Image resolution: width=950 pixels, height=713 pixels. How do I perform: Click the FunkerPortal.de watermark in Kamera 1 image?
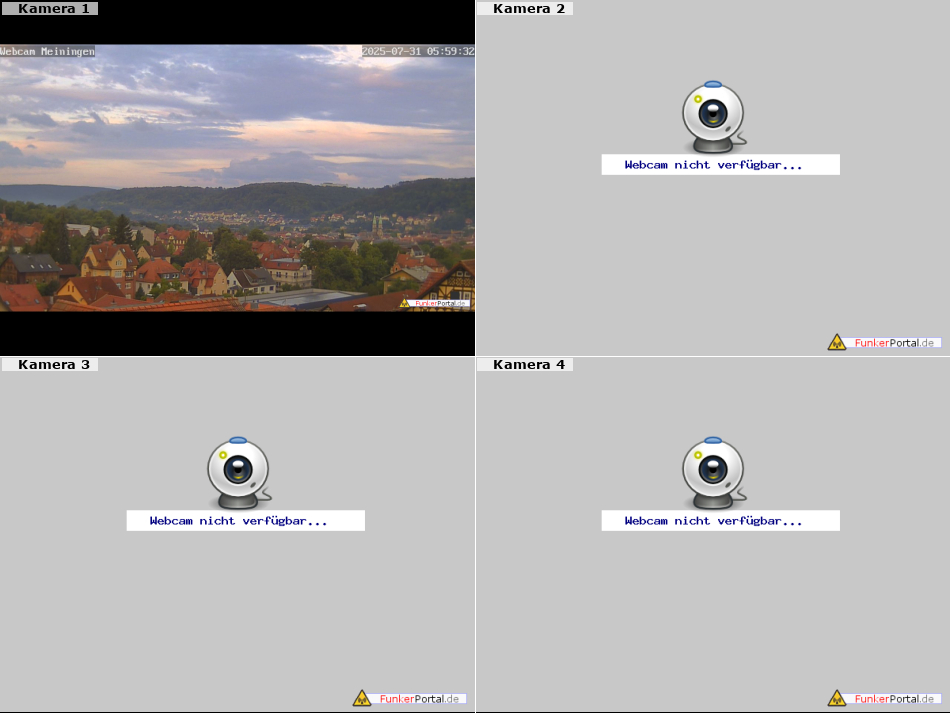pyautogui.click(x=434, y=303)
